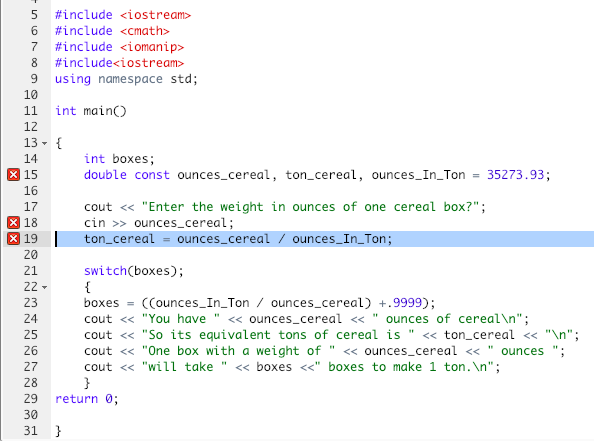This screenshot has height=441, width=594.
Task: Click the closing brace on line 31
Action: click(58, 431)
